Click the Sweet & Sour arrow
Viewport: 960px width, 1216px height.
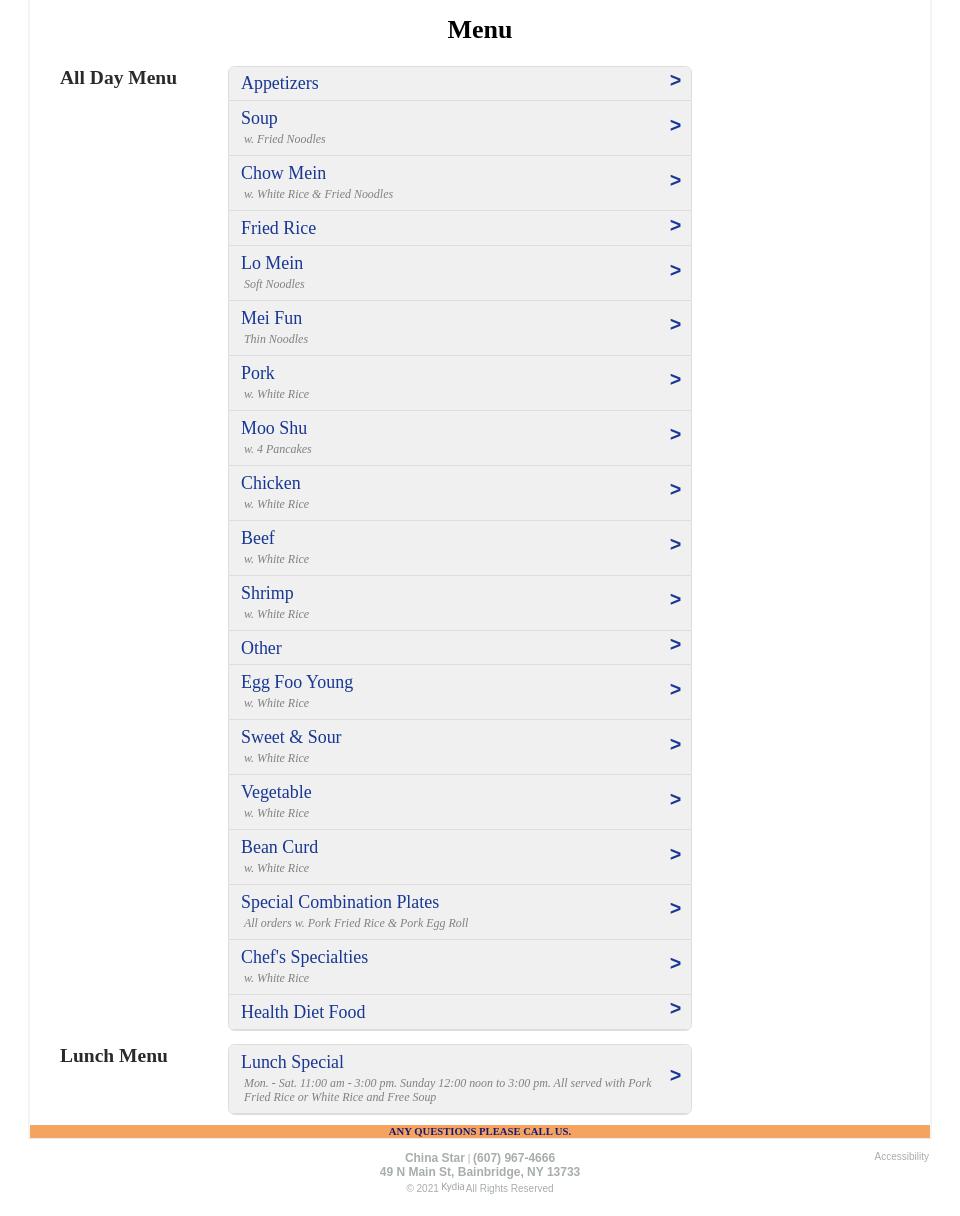[675, 745]
